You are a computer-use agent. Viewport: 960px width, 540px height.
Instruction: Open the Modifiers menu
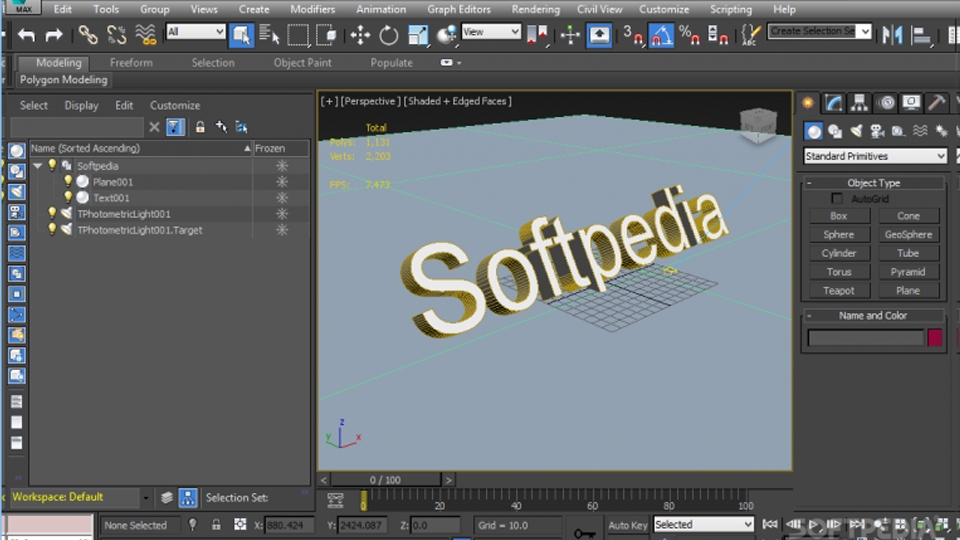312,9
